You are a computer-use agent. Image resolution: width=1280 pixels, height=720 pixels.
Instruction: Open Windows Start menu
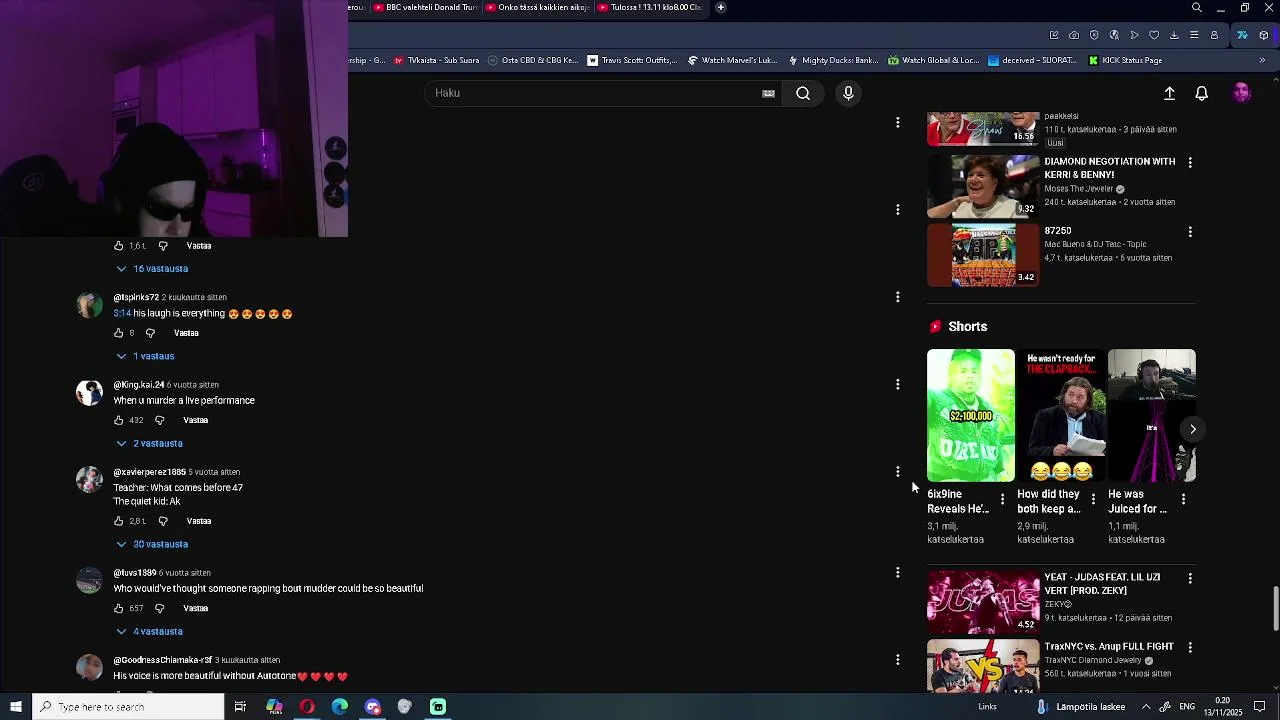pyautogui.click(x=16, y=707)
